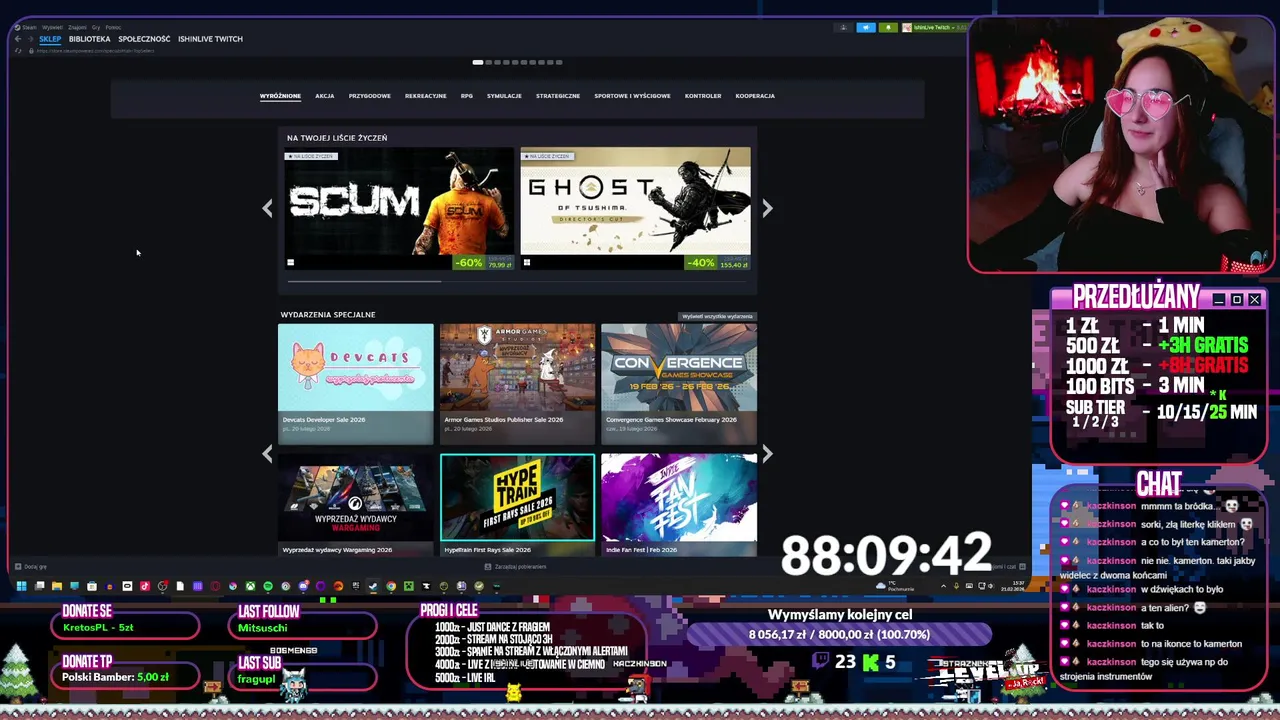Select the SYMULACJE category tab
This screenshot has height=720, width=1280.
504,96
